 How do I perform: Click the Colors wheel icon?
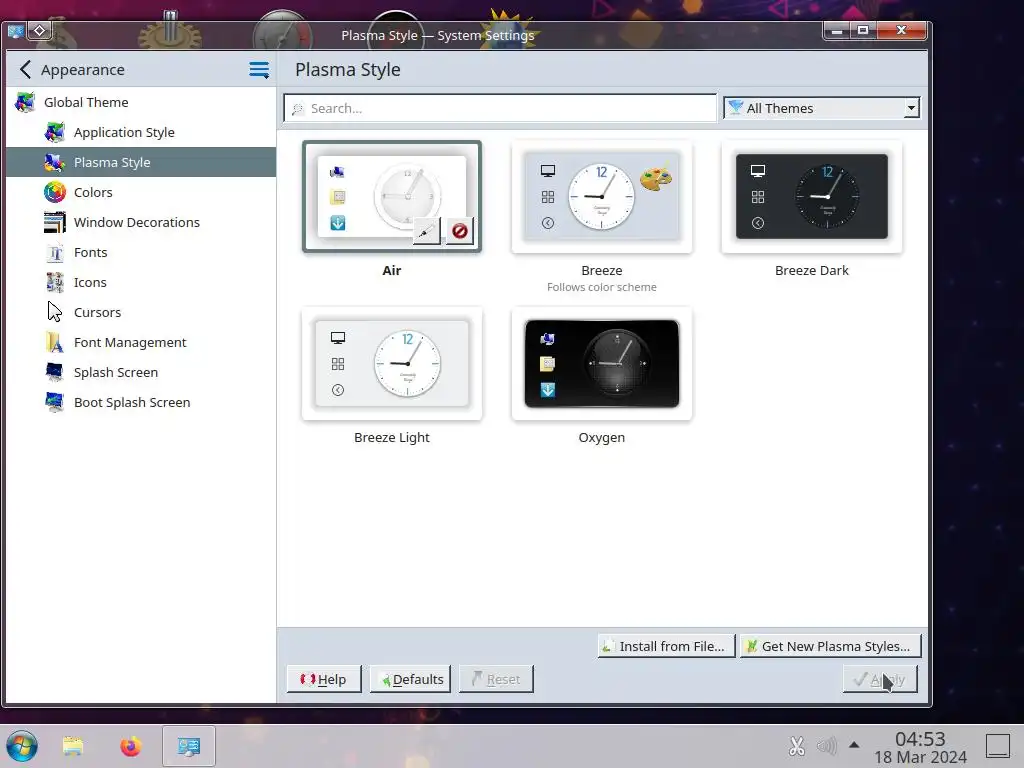click(55, 192)
